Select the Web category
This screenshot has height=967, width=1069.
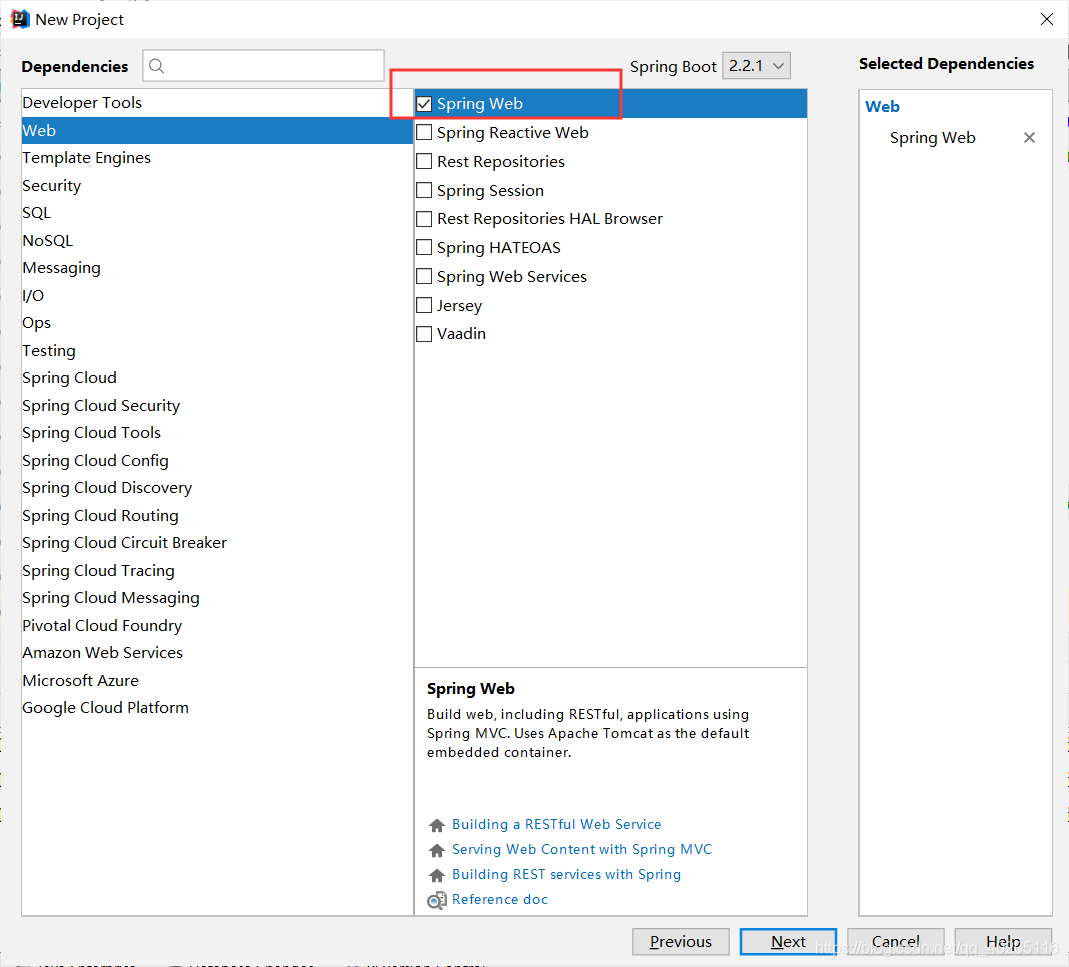[x=217, y=130]
